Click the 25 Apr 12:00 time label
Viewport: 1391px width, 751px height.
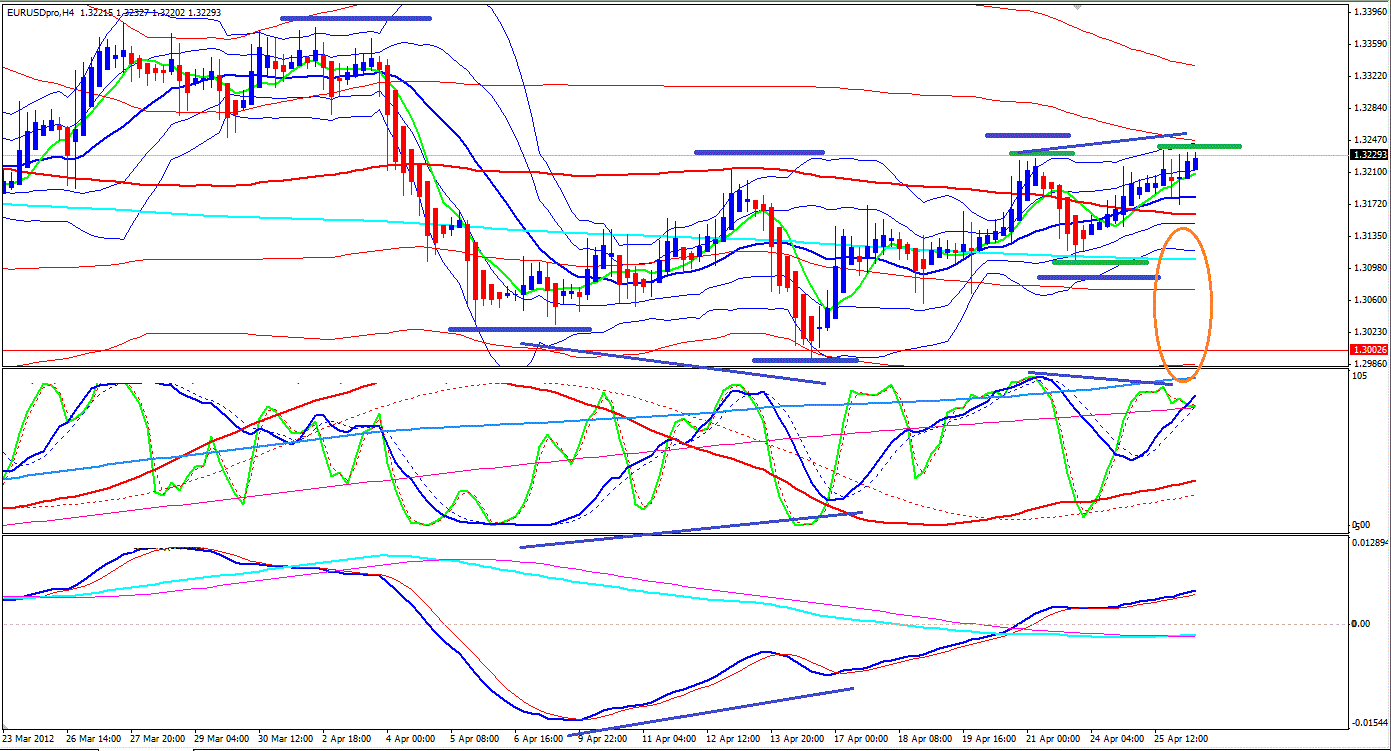click(x=1182, y=738)
